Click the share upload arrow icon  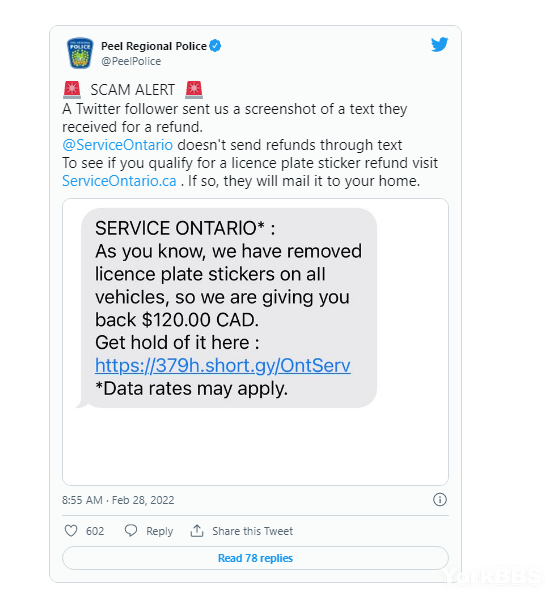(197, 530)
